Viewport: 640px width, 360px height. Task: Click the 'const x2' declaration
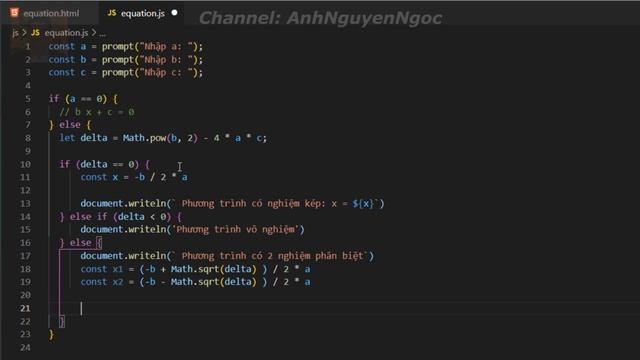[102, 282]
